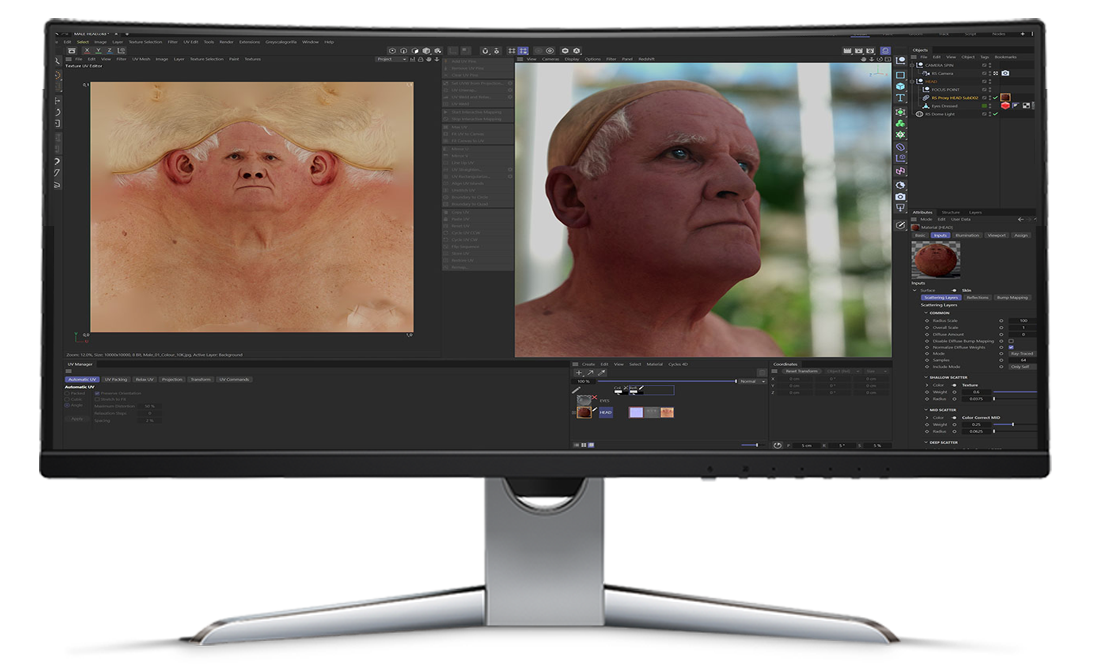Click the rectangle spline icon in side palette

click(901, 75)
